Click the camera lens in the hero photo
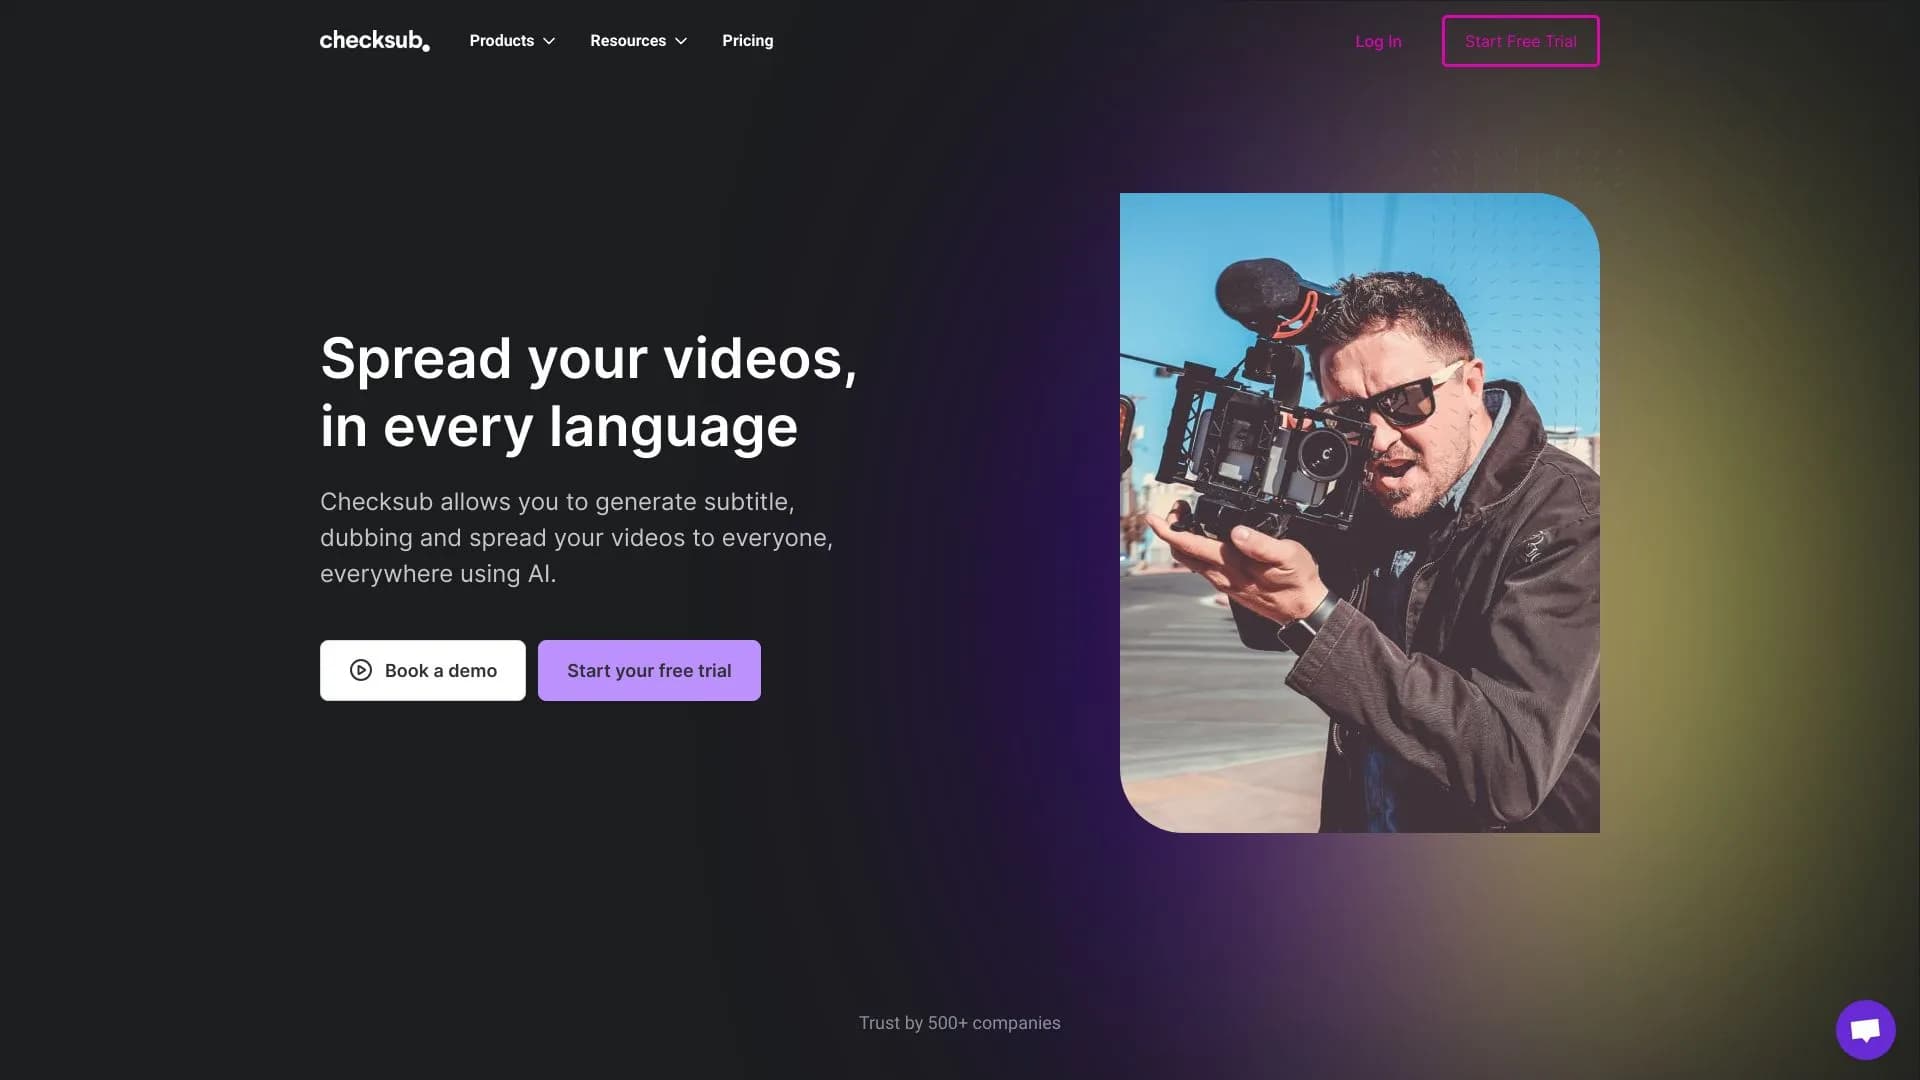Viewport: 1920px width, 1080px height. pos(1323,455)
